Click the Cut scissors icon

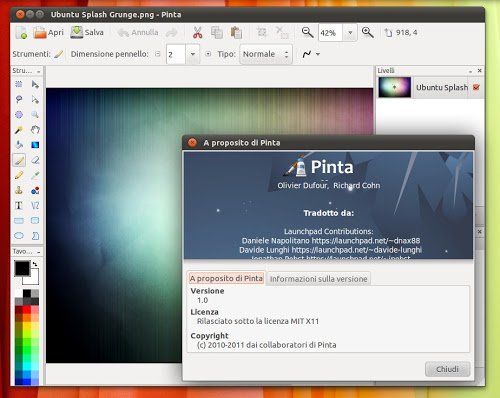pos(197,33)
